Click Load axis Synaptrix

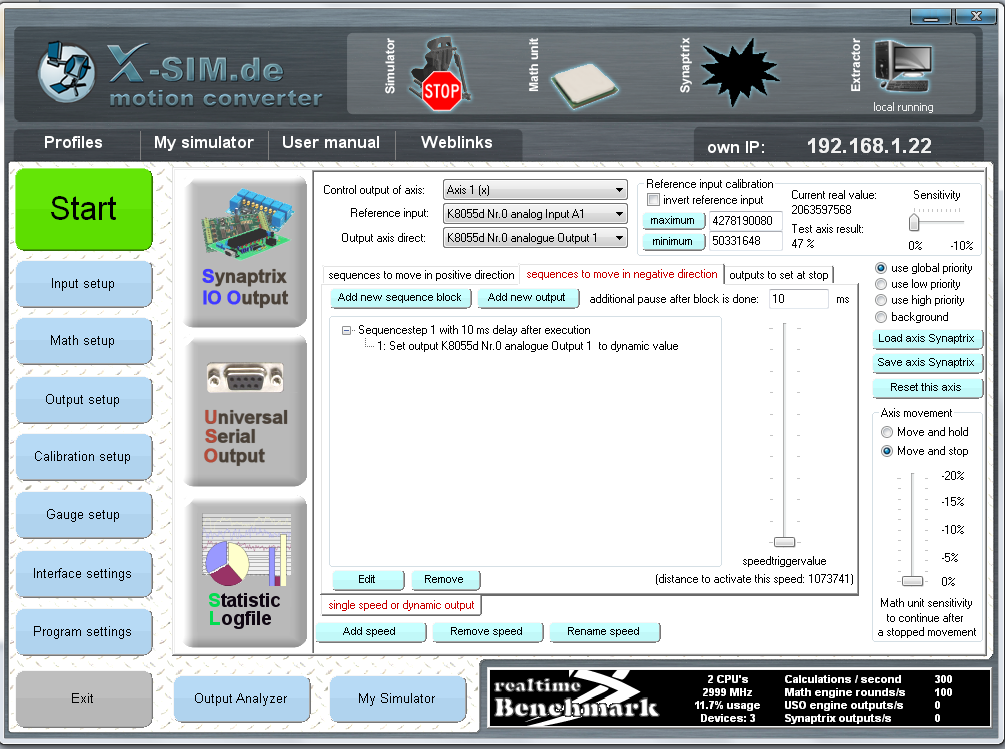click(926, 338)
